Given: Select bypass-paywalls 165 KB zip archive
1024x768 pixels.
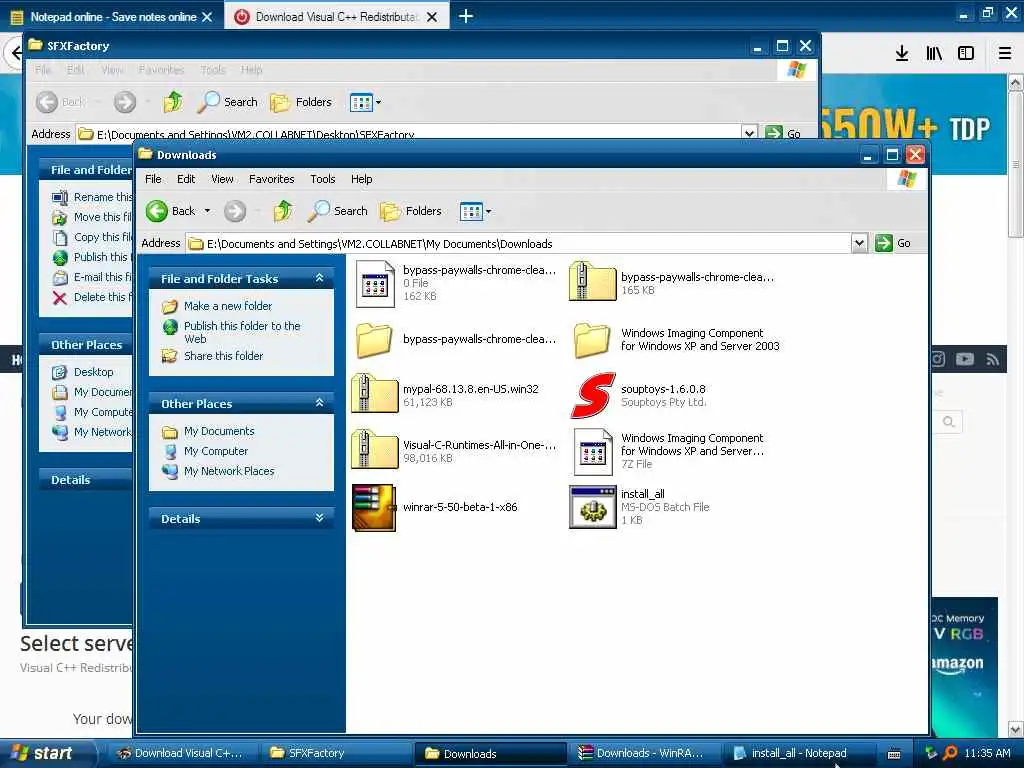Looking at the screenshot, I should click(592, 281).
